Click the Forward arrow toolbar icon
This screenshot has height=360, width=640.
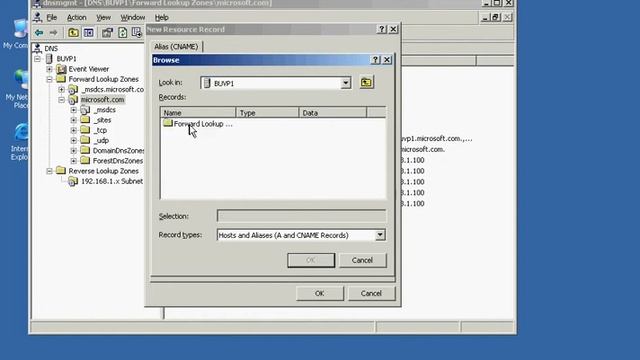click(53, 33)
